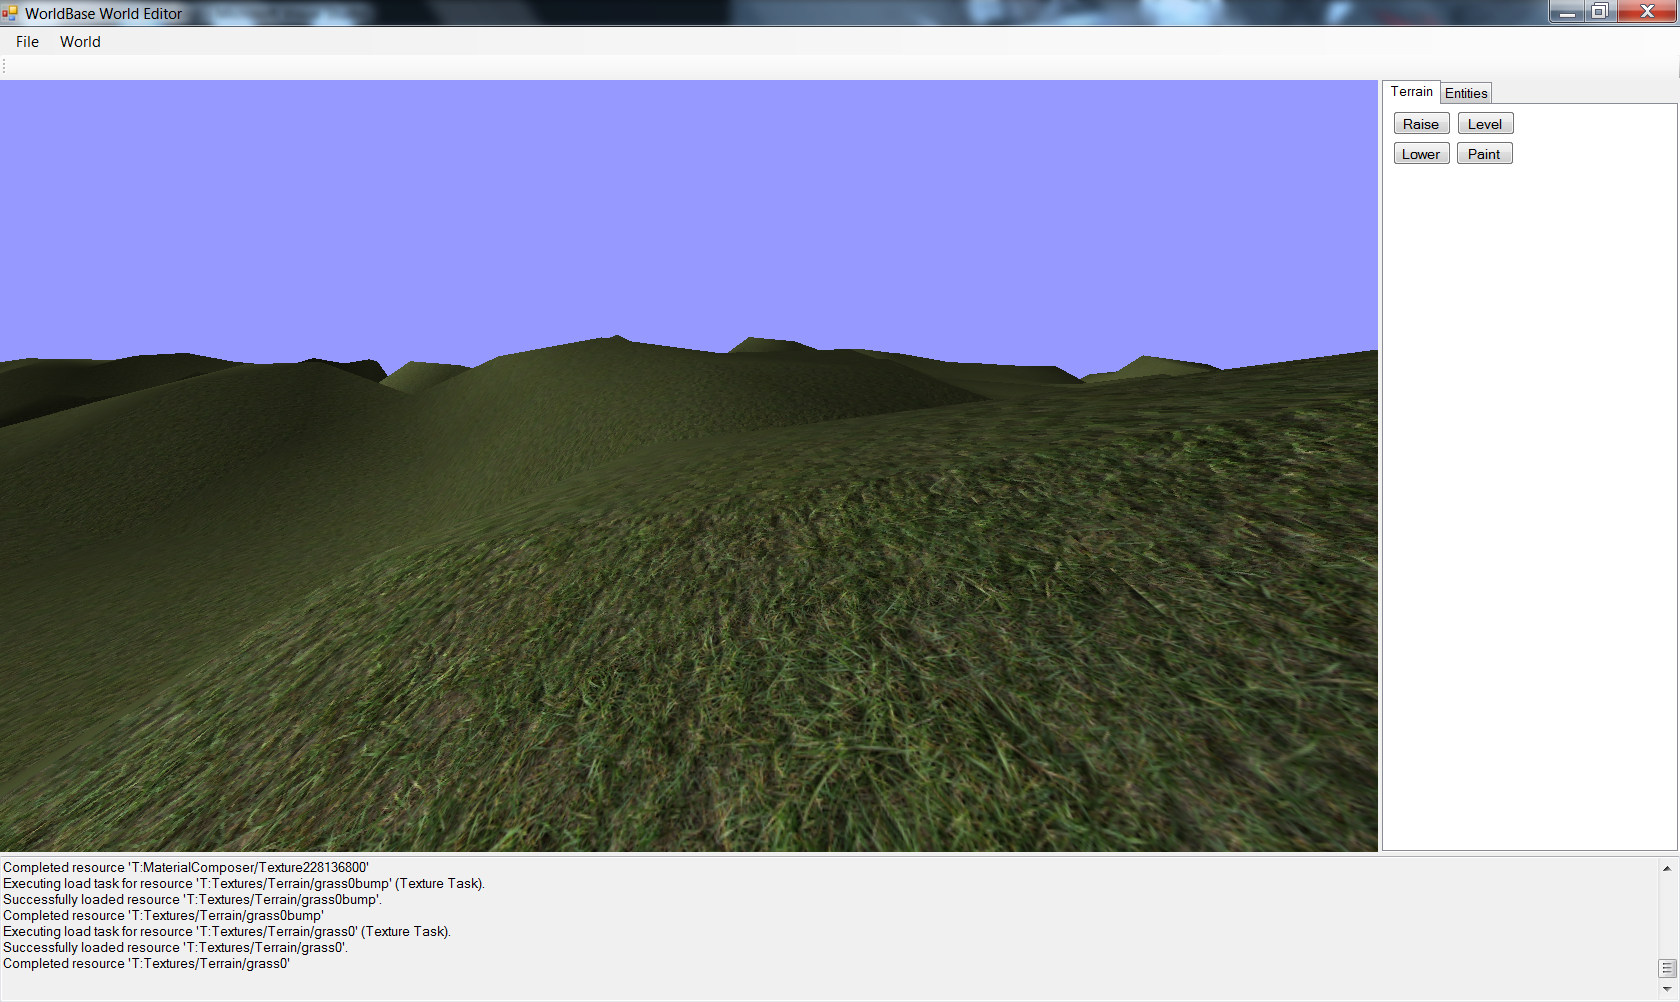This screenshot has width=1680, height=1002.
Task: Close the WorldBase World Editor window
Action: [1647, 11]
